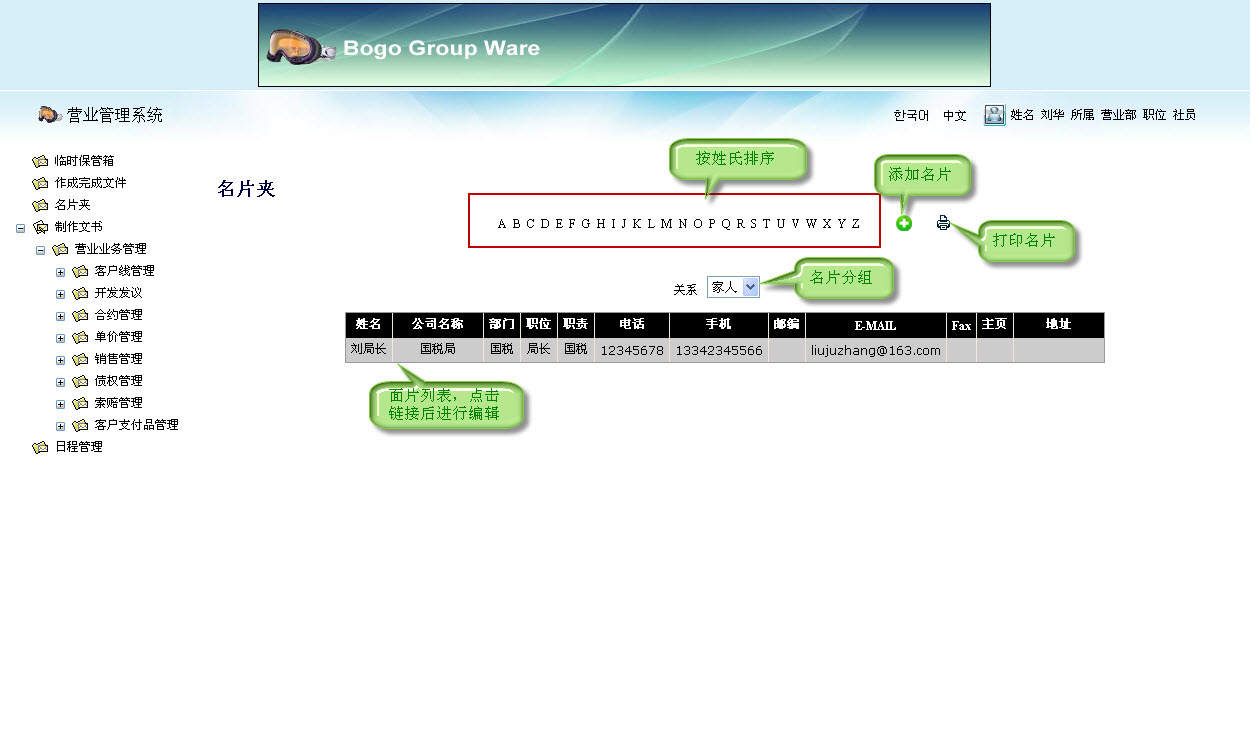Open the 日程管理 folder icon

40,447
